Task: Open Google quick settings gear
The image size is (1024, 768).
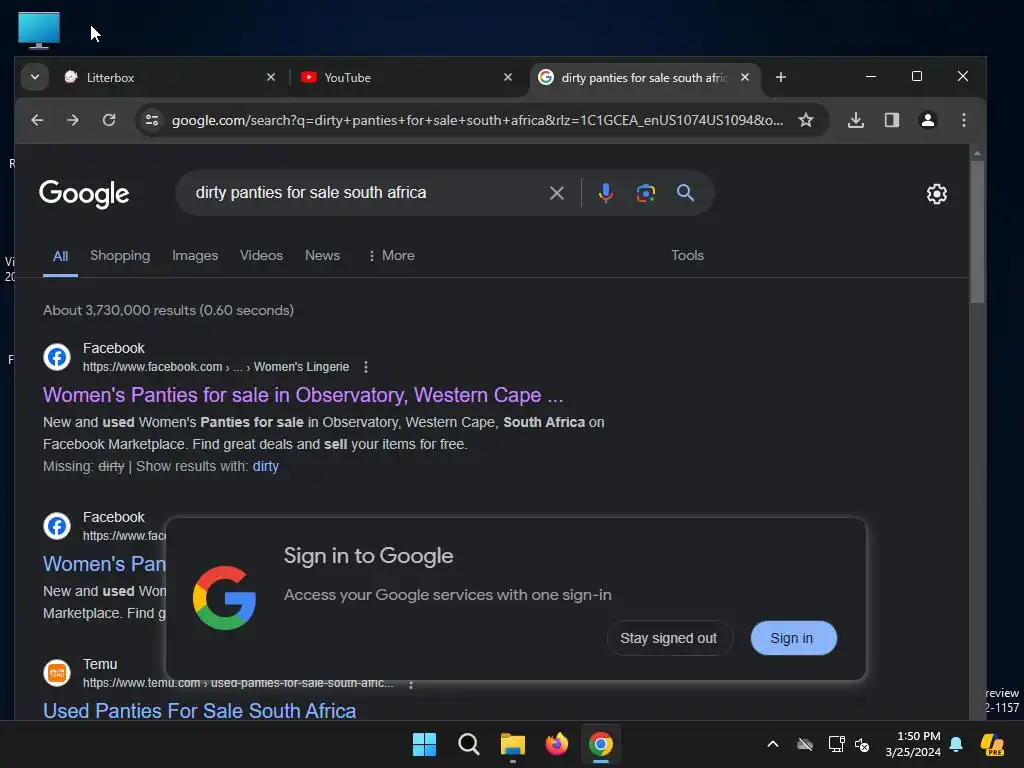Action: pos(936,194)
